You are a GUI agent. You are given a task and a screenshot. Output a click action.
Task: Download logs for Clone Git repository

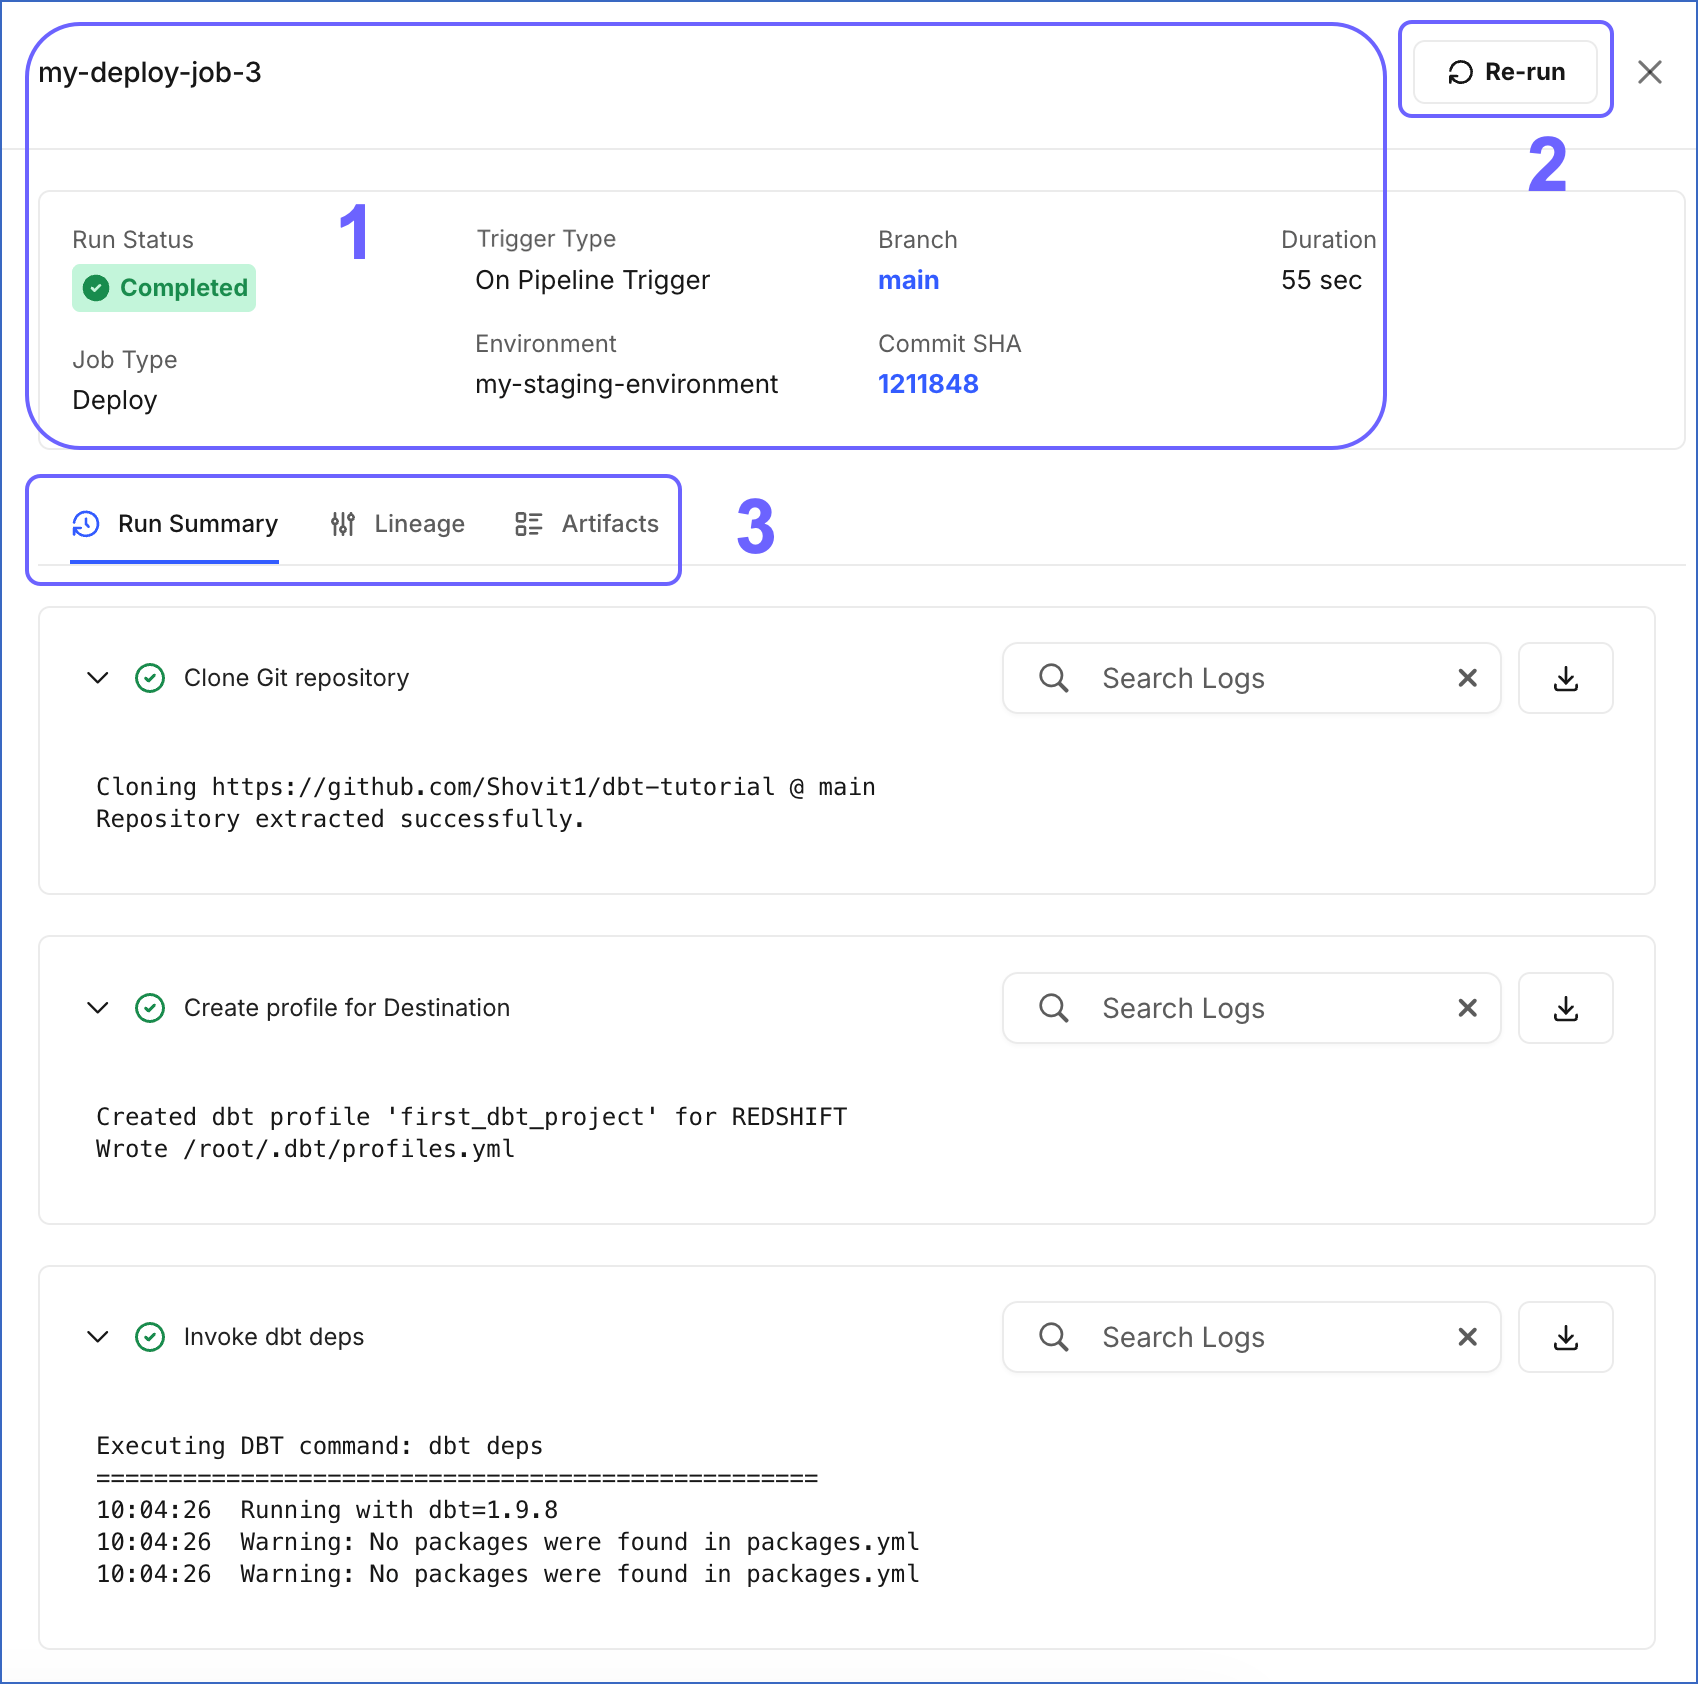(1566, 678)
